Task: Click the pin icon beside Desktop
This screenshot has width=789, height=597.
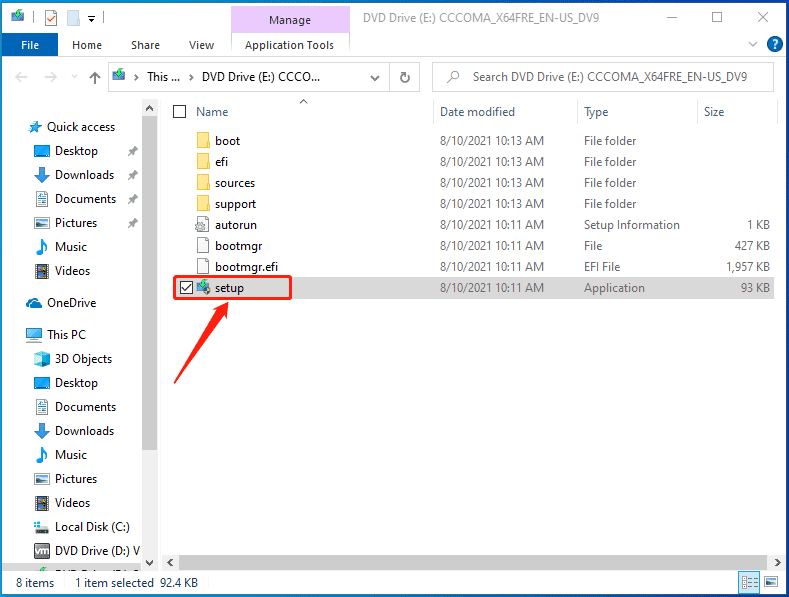Action: [132, 151]
